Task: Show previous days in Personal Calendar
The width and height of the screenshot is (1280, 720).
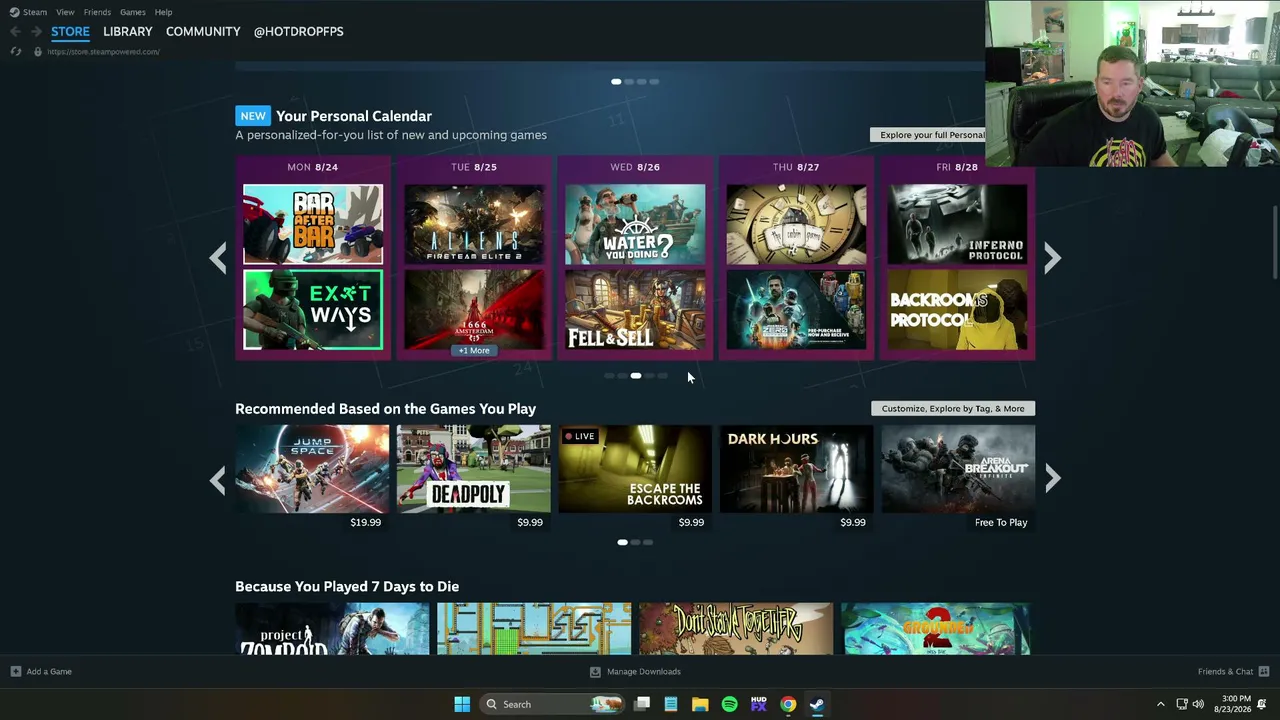Action: click(217, 258)
